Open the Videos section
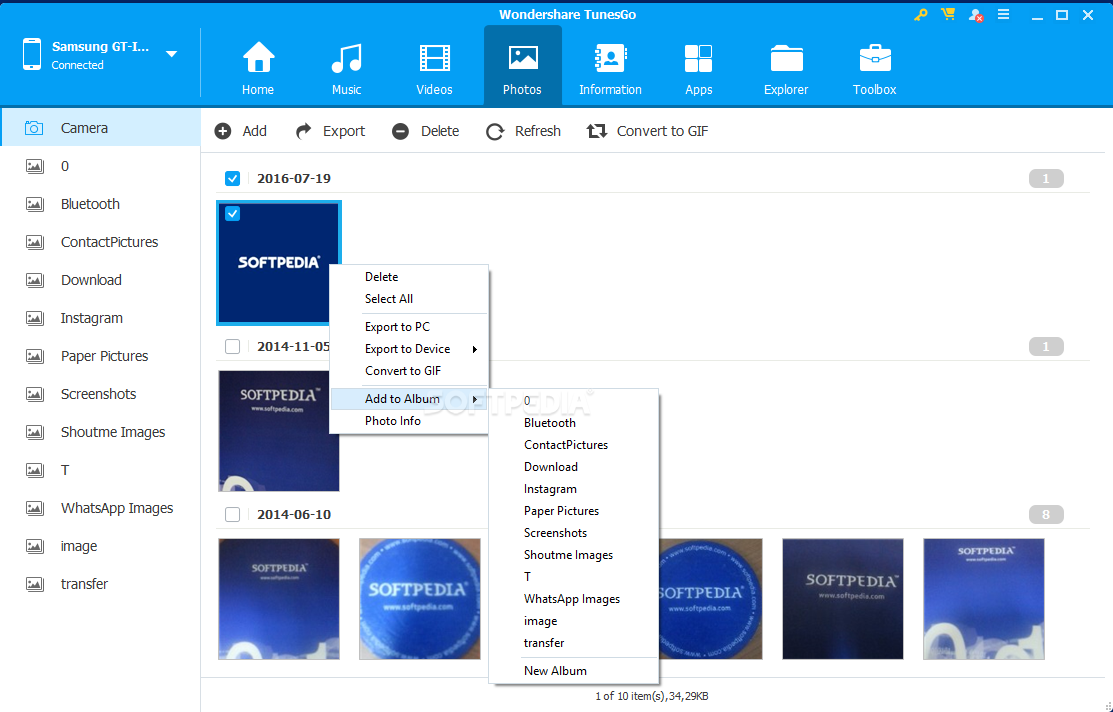This screenshot has height=712, width=1113. [434, 67]
